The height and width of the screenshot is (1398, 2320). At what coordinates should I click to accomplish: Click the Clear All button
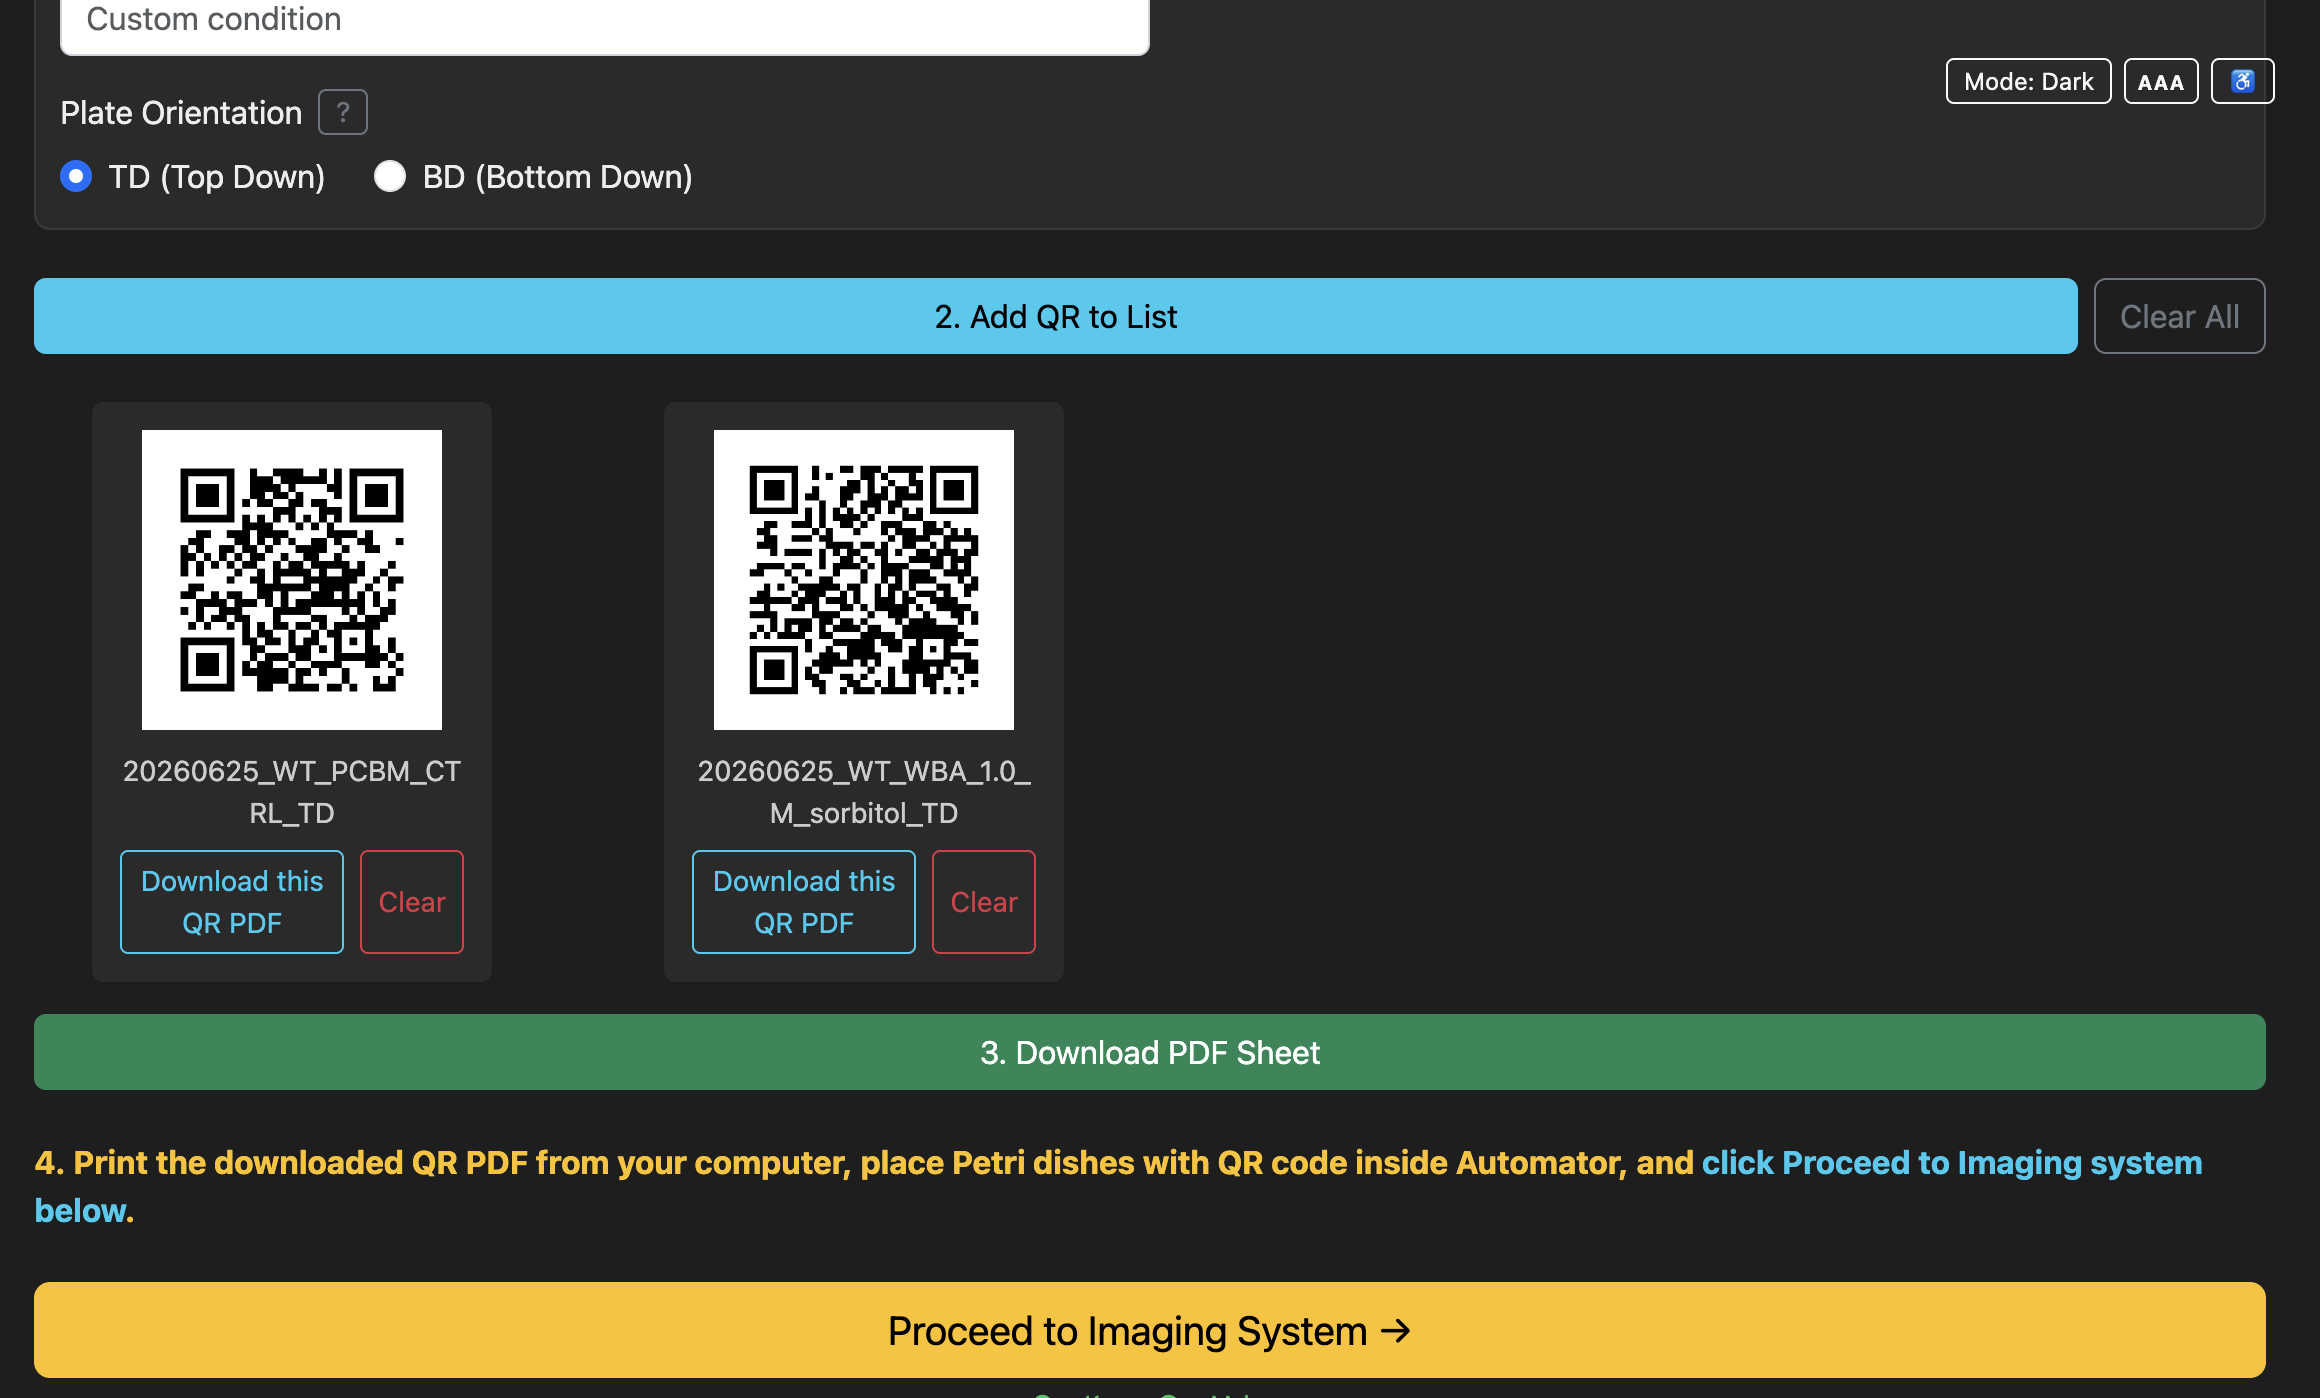click(2180, 316)
